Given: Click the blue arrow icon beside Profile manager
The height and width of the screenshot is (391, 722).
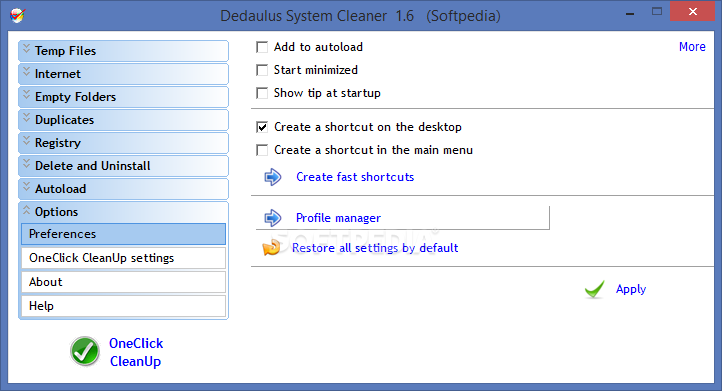Looking at the screenshot, I should pos(273,218).
